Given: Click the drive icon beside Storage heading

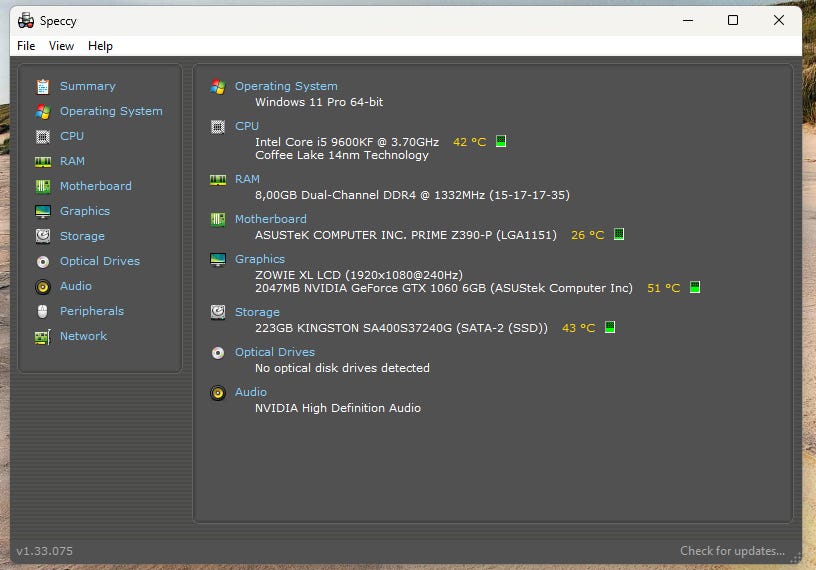Looking at the screenshot, I should [218, 312].
